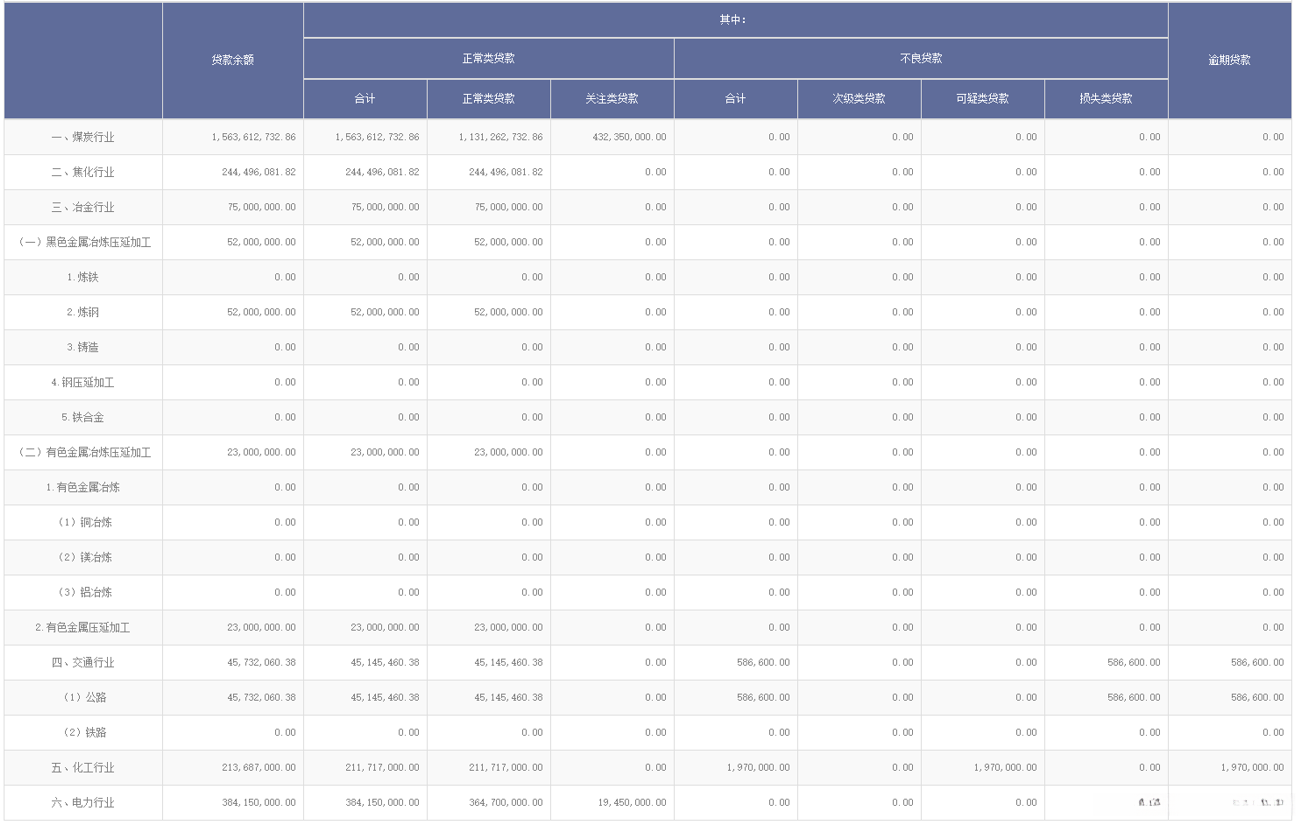
Task: Select the 正常类贷款 group header spanning three columns
Action: pos(489,58)
